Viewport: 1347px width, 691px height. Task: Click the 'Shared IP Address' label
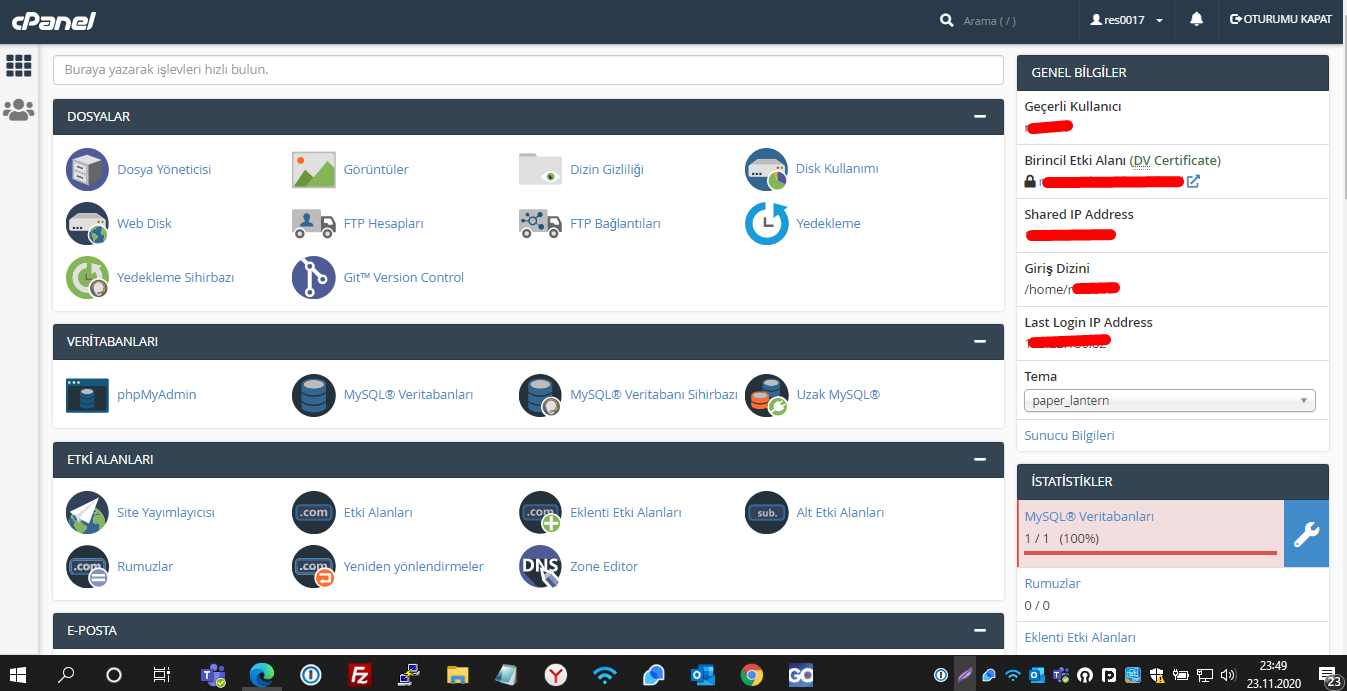coord(1079,214)
